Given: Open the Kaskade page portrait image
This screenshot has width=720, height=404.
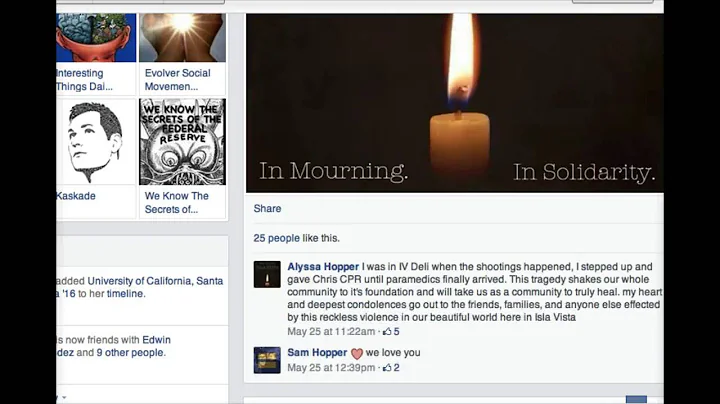Looking at the screenshot, I should (x=96, y=141).
